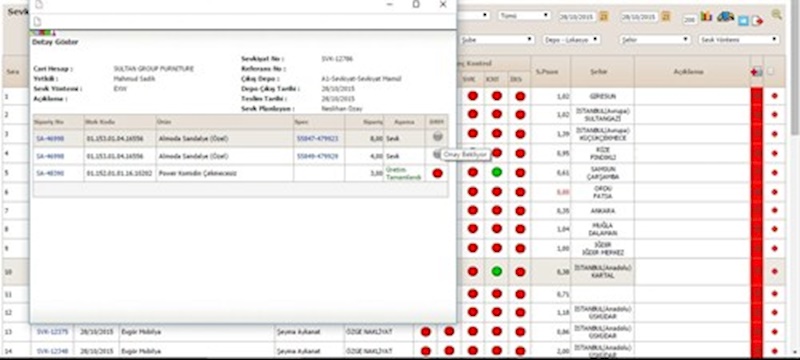The width and height of the screenshot is (800, 360).
Task: Click the gray status icon in first detail row
Action: click(437, 137)
